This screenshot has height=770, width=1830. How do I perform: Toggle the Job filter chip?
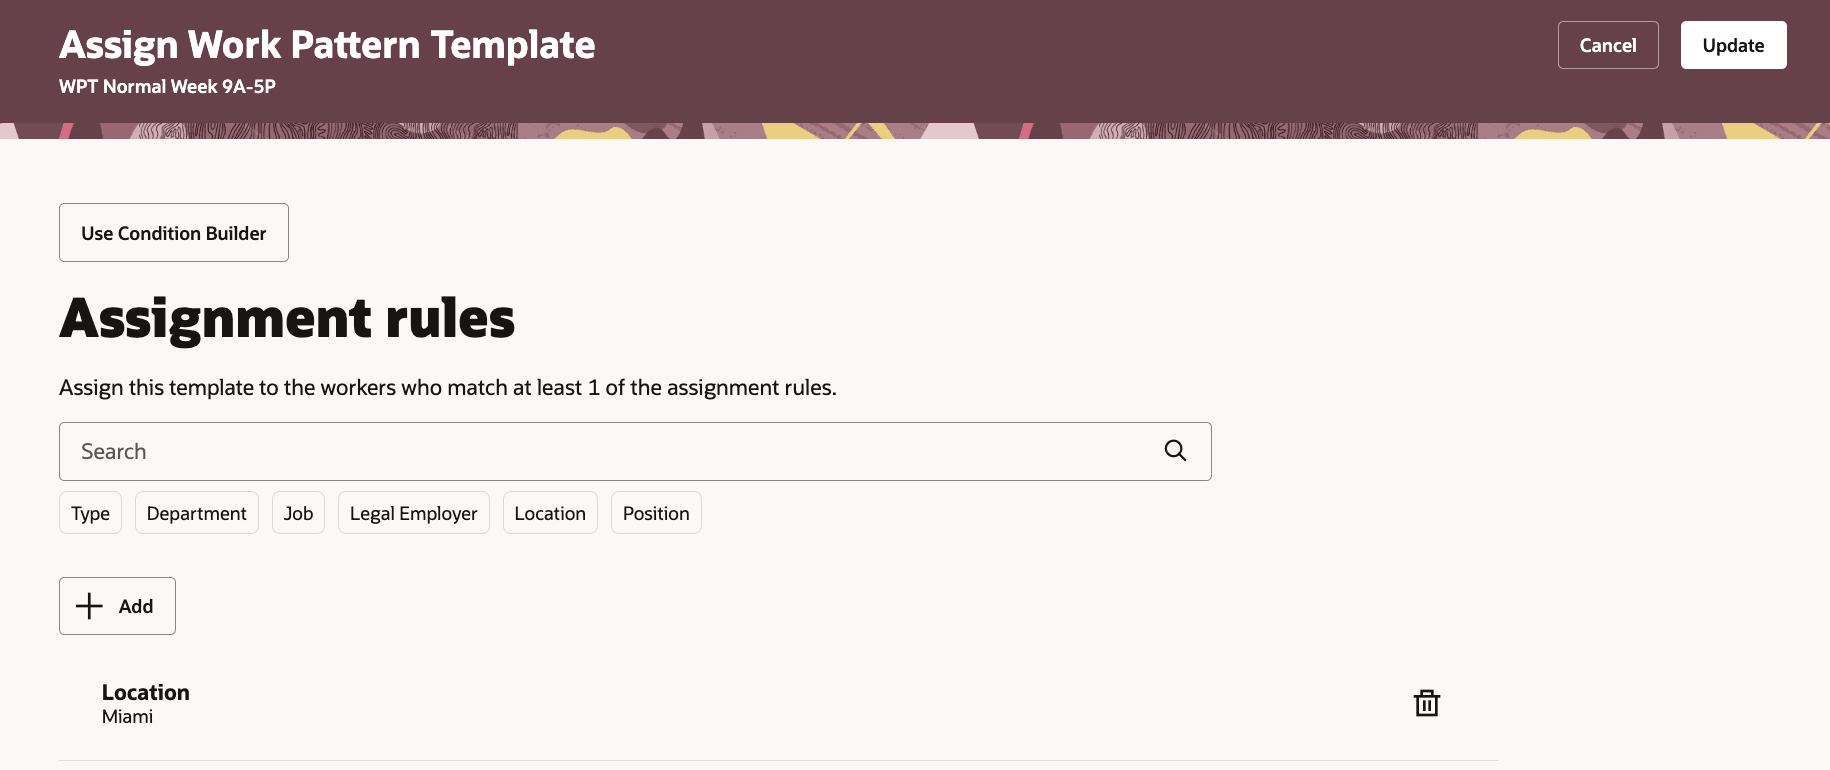point(298,513)
